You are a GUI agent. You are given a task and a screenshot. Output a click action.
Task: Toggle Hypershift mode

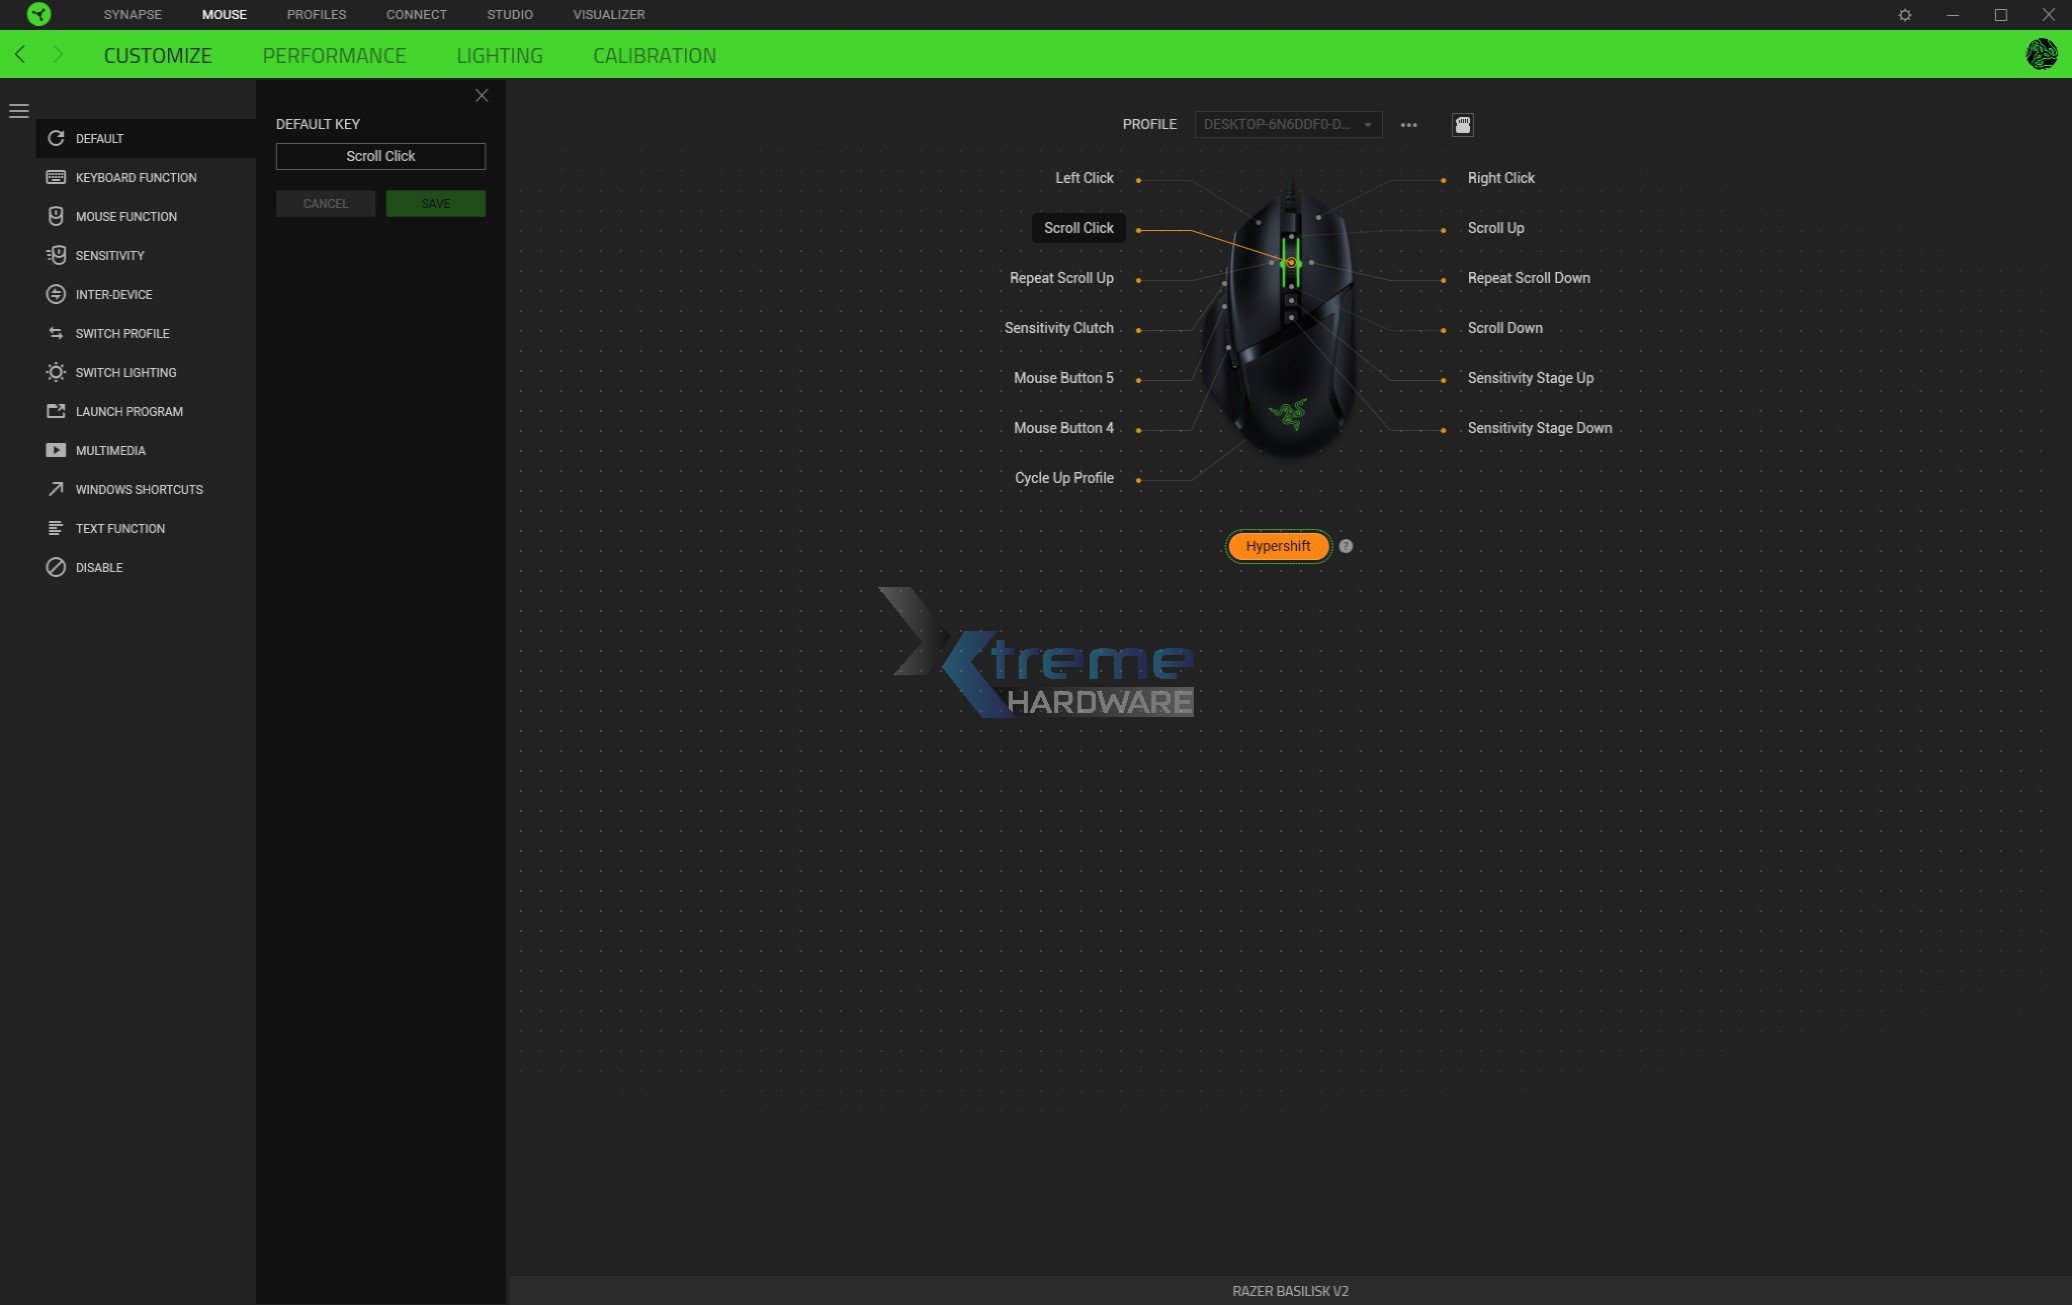click(x=1278, y=546)
